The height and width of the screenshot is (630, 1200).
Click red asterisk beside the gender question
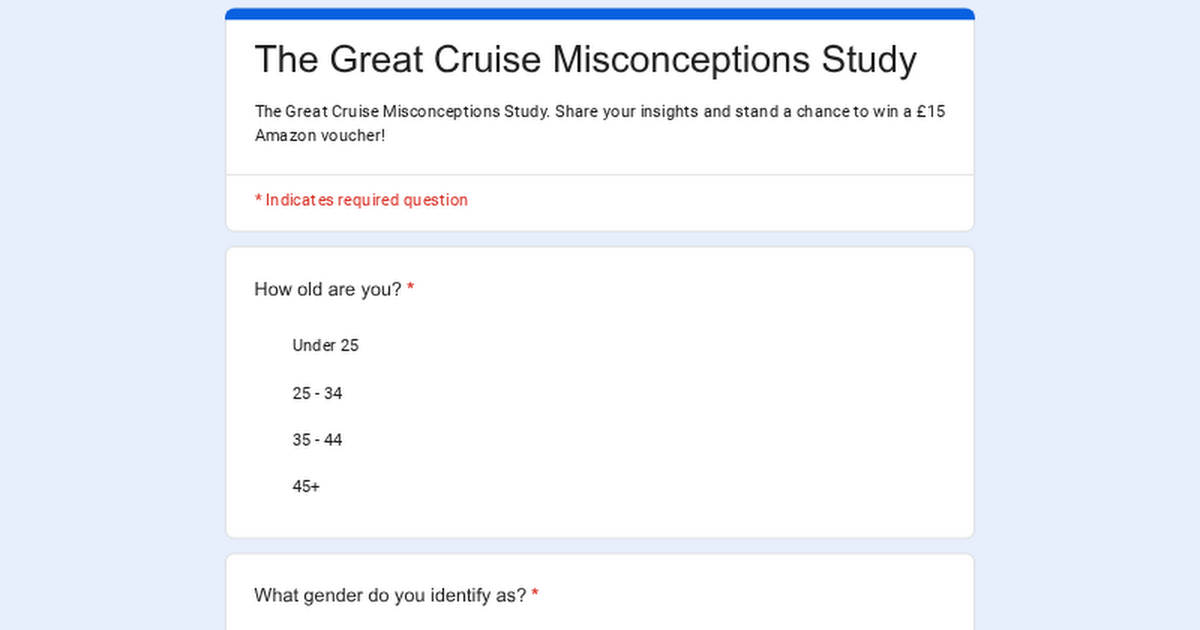tap(535, 595)
